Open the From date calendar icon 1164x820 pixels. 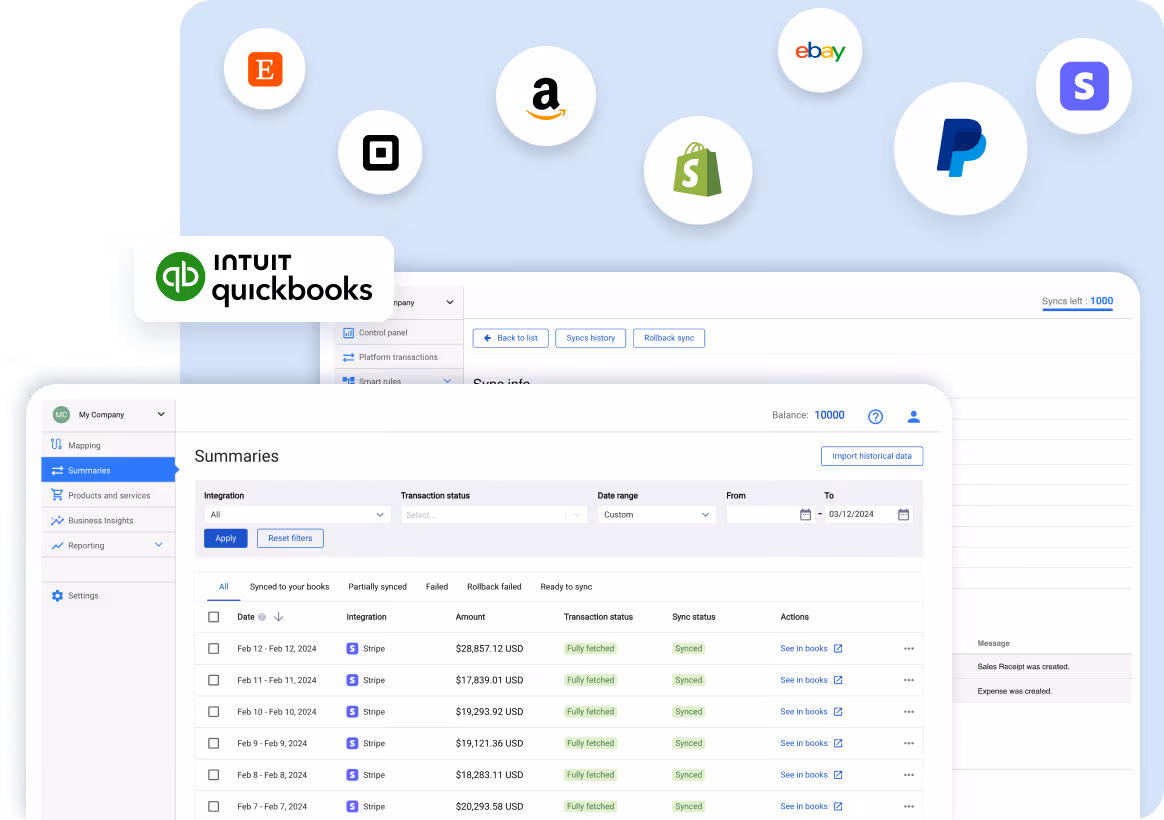point(805,514)
